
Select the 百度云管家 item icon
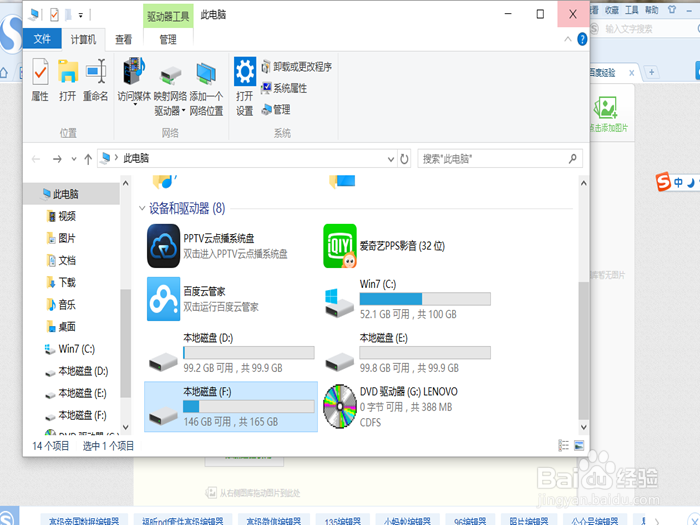point(163,299)
